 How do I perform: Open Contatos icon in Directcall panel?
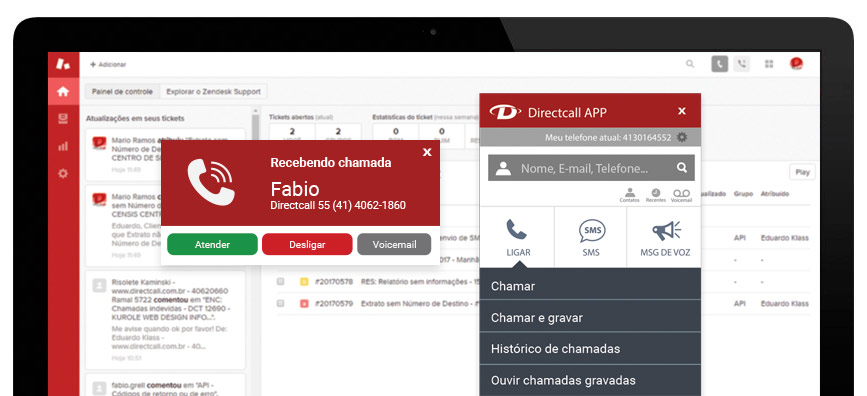pyautogui.click(x=629, y=195)
